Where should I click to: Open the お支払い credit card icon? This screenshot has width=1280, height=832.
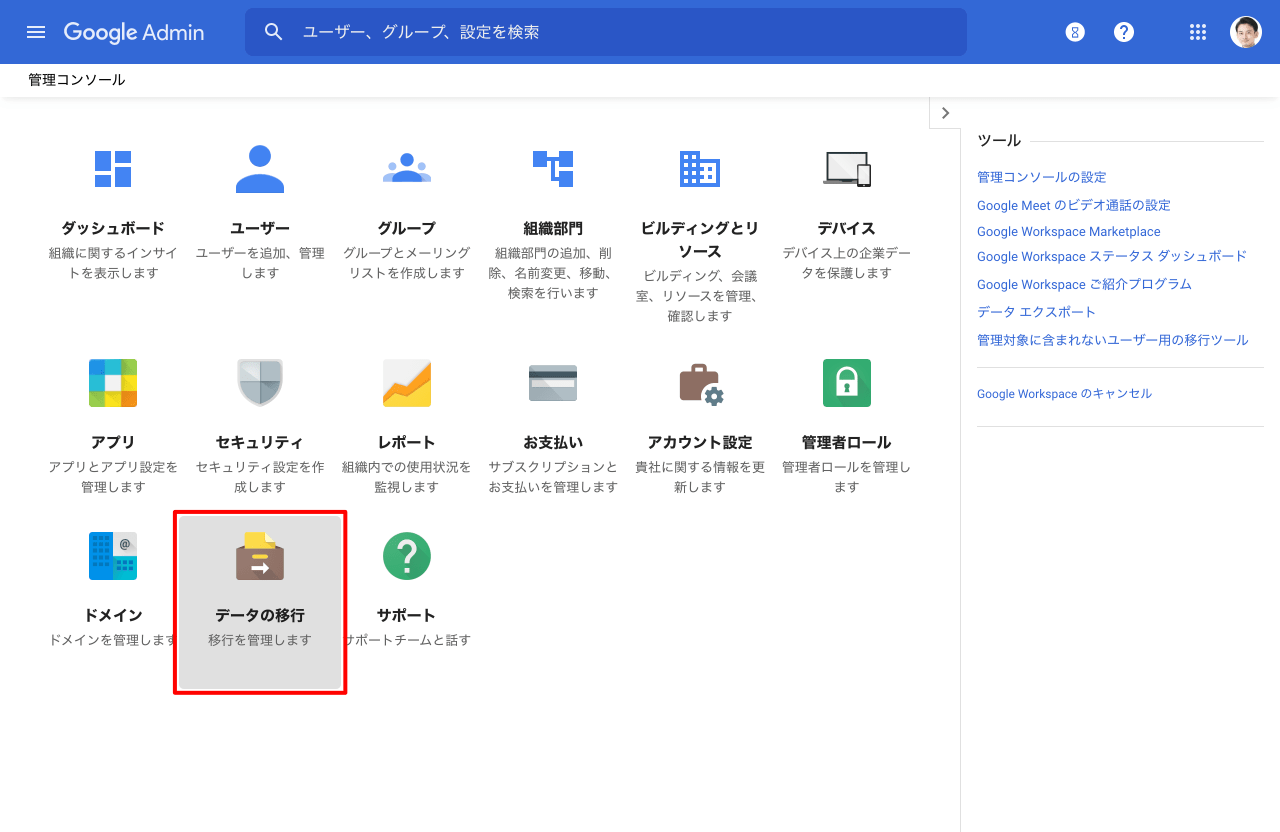click(553, 383)
